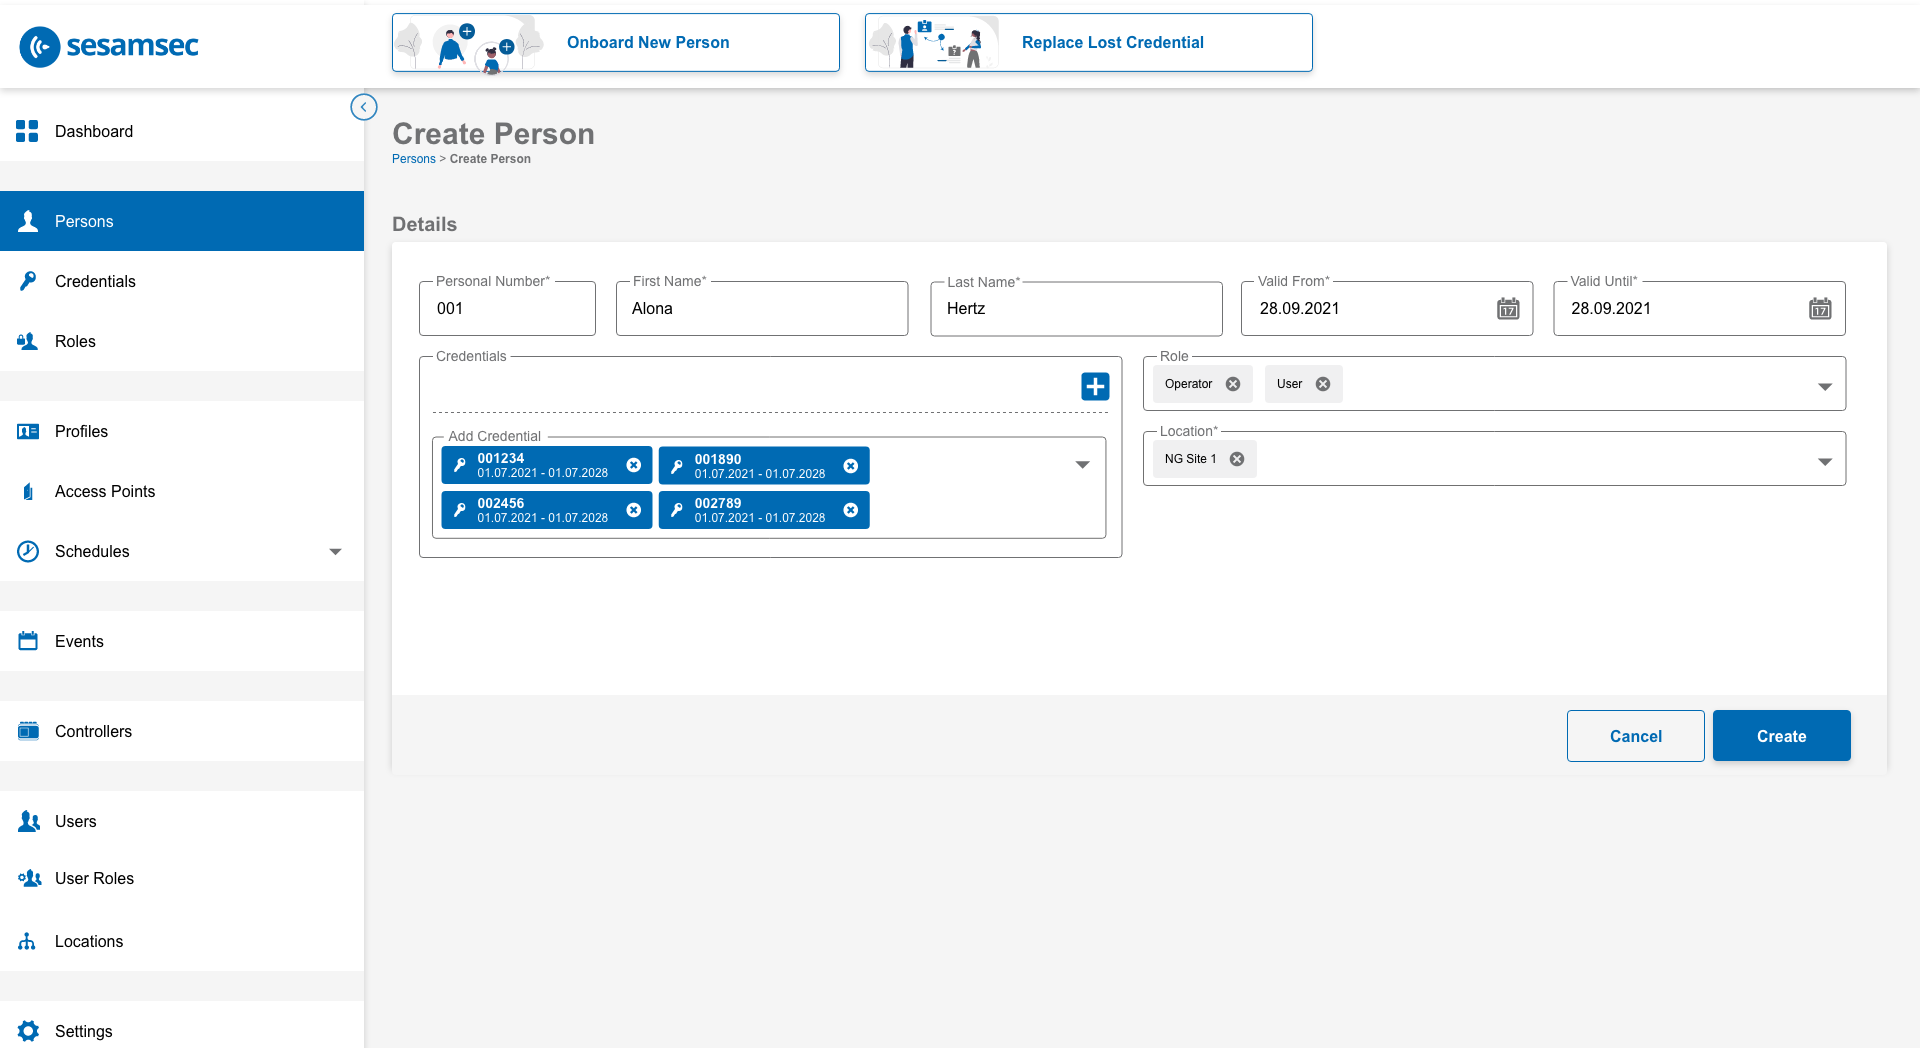The width and height of the screenshot is (1920, 1048).
Task: Expand the Role dropdown
Action: pyautogui.click(x=1824, y=386)
